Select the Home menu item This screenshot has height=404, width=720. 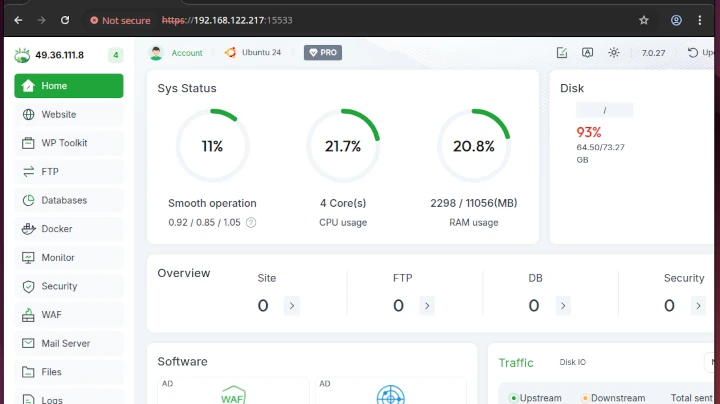click(x=68, y=86)
